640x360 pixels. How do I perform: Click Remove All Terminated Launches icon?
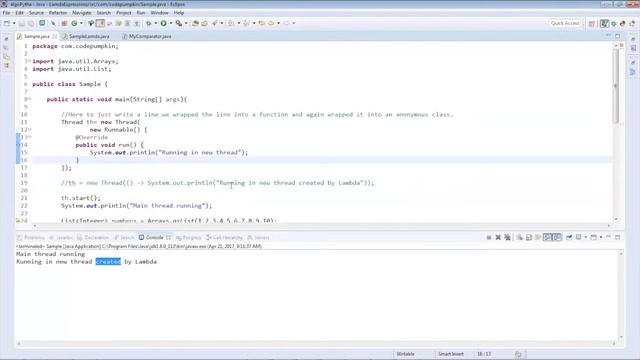click(507, 237)
